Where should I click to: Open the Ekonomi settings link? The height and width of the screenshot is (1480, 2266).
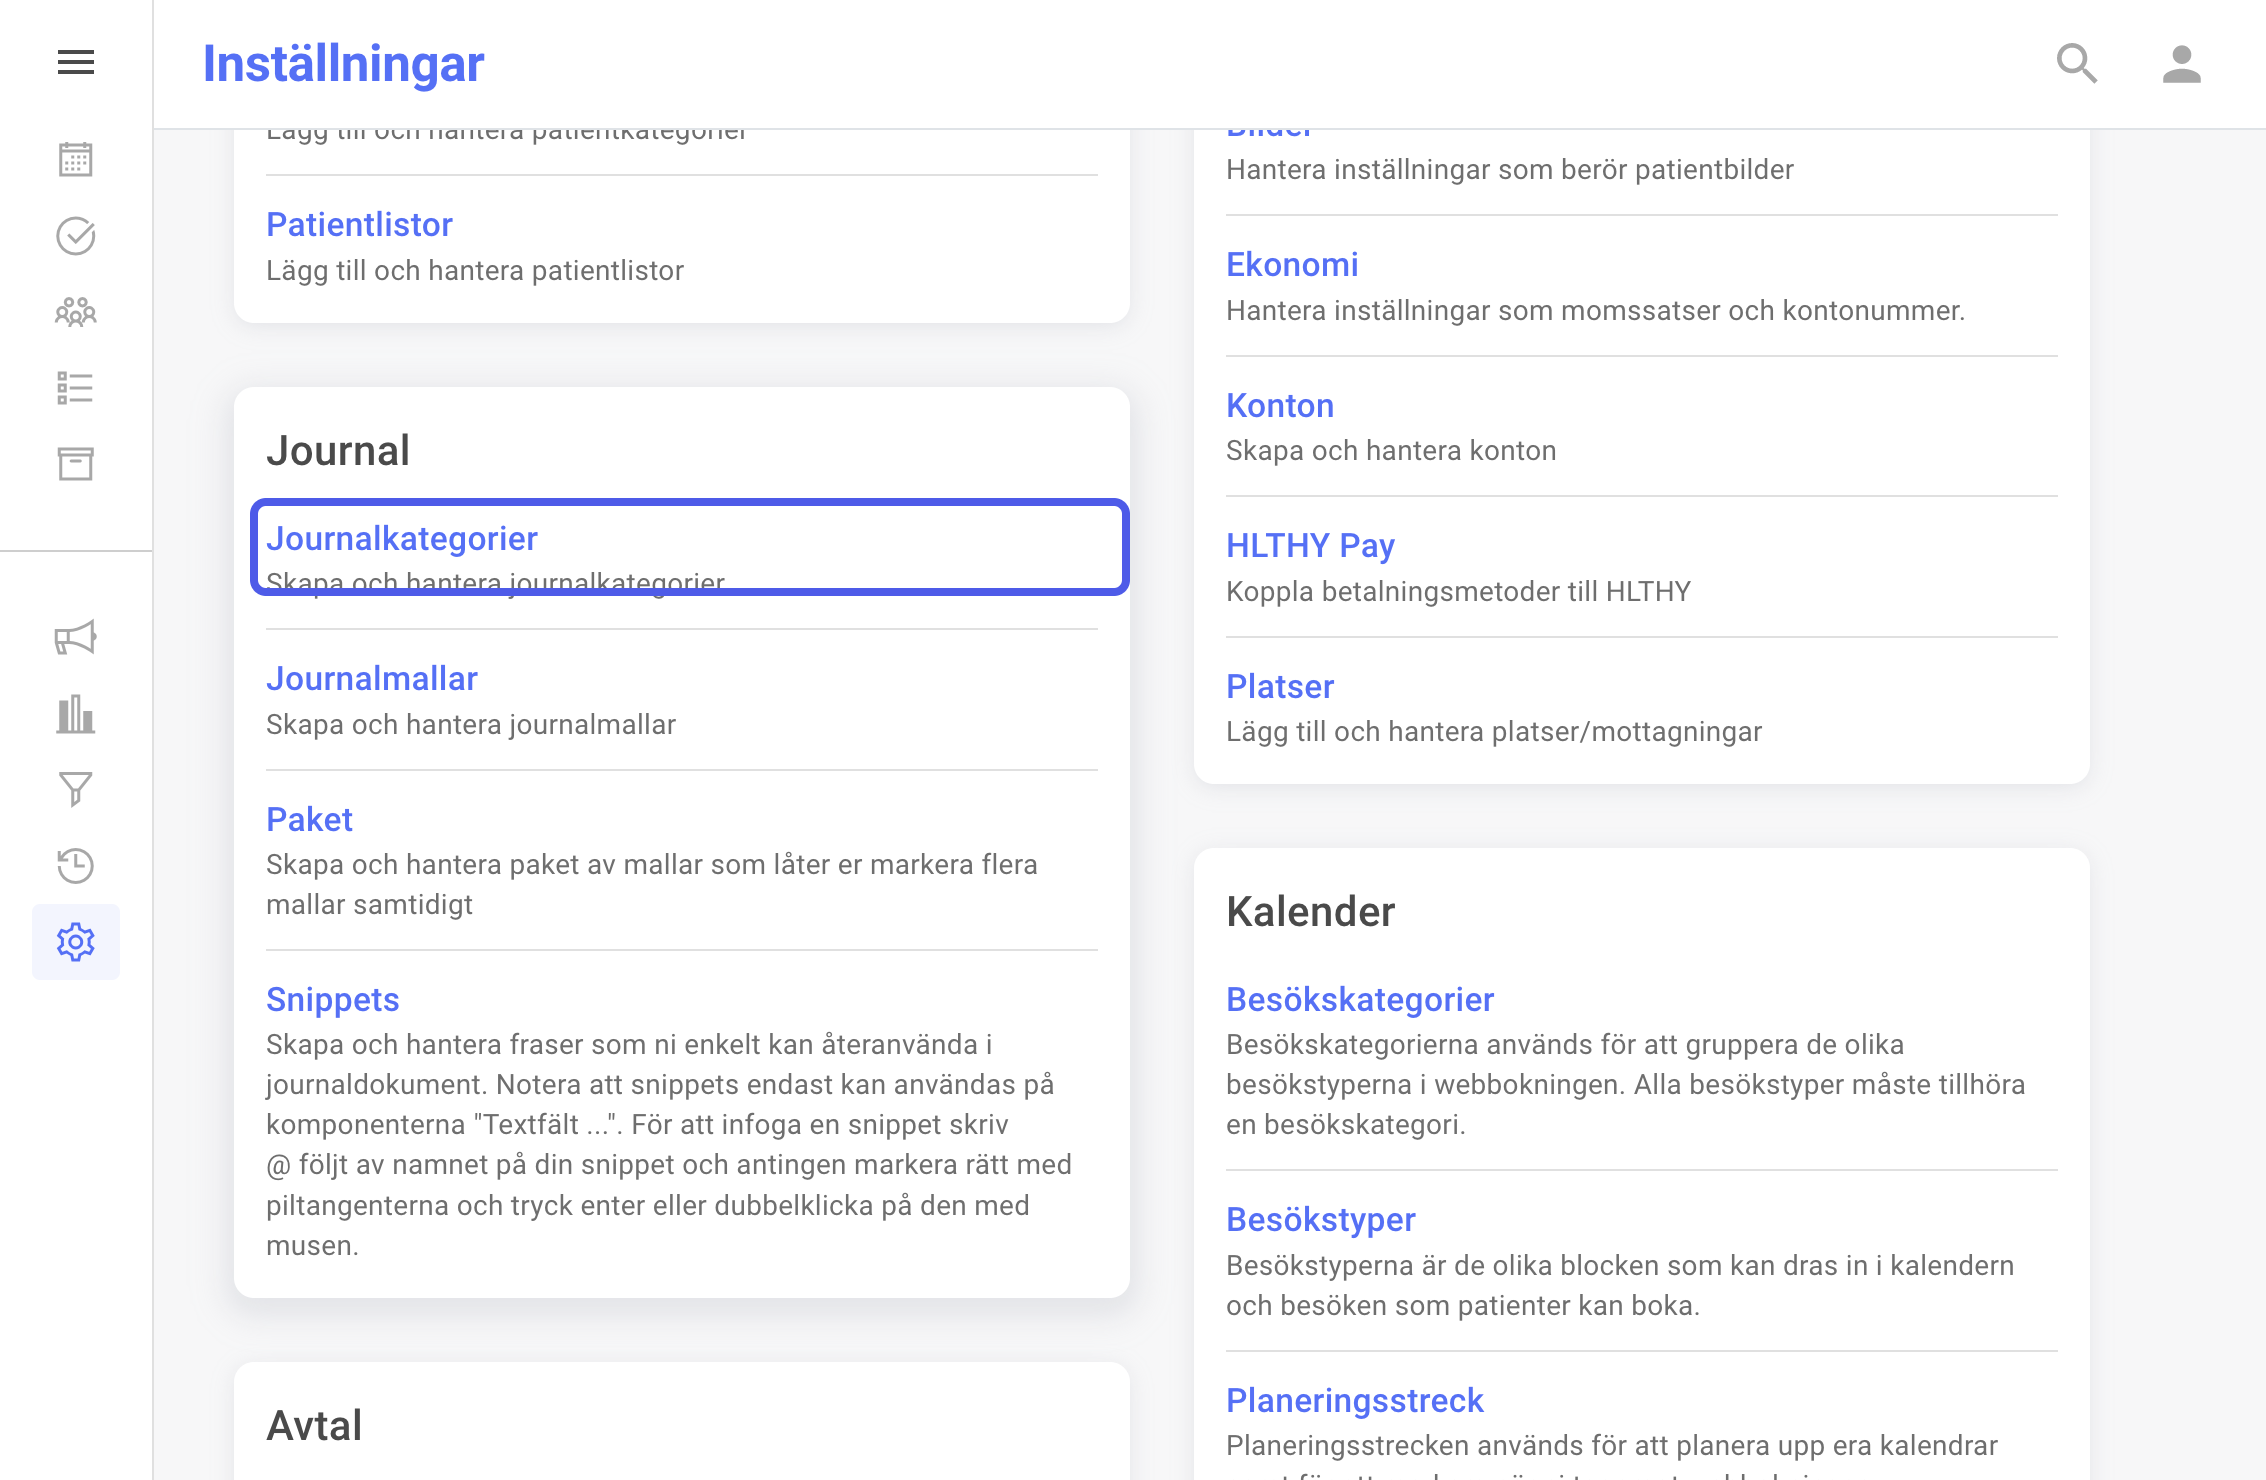(1293, 265)
